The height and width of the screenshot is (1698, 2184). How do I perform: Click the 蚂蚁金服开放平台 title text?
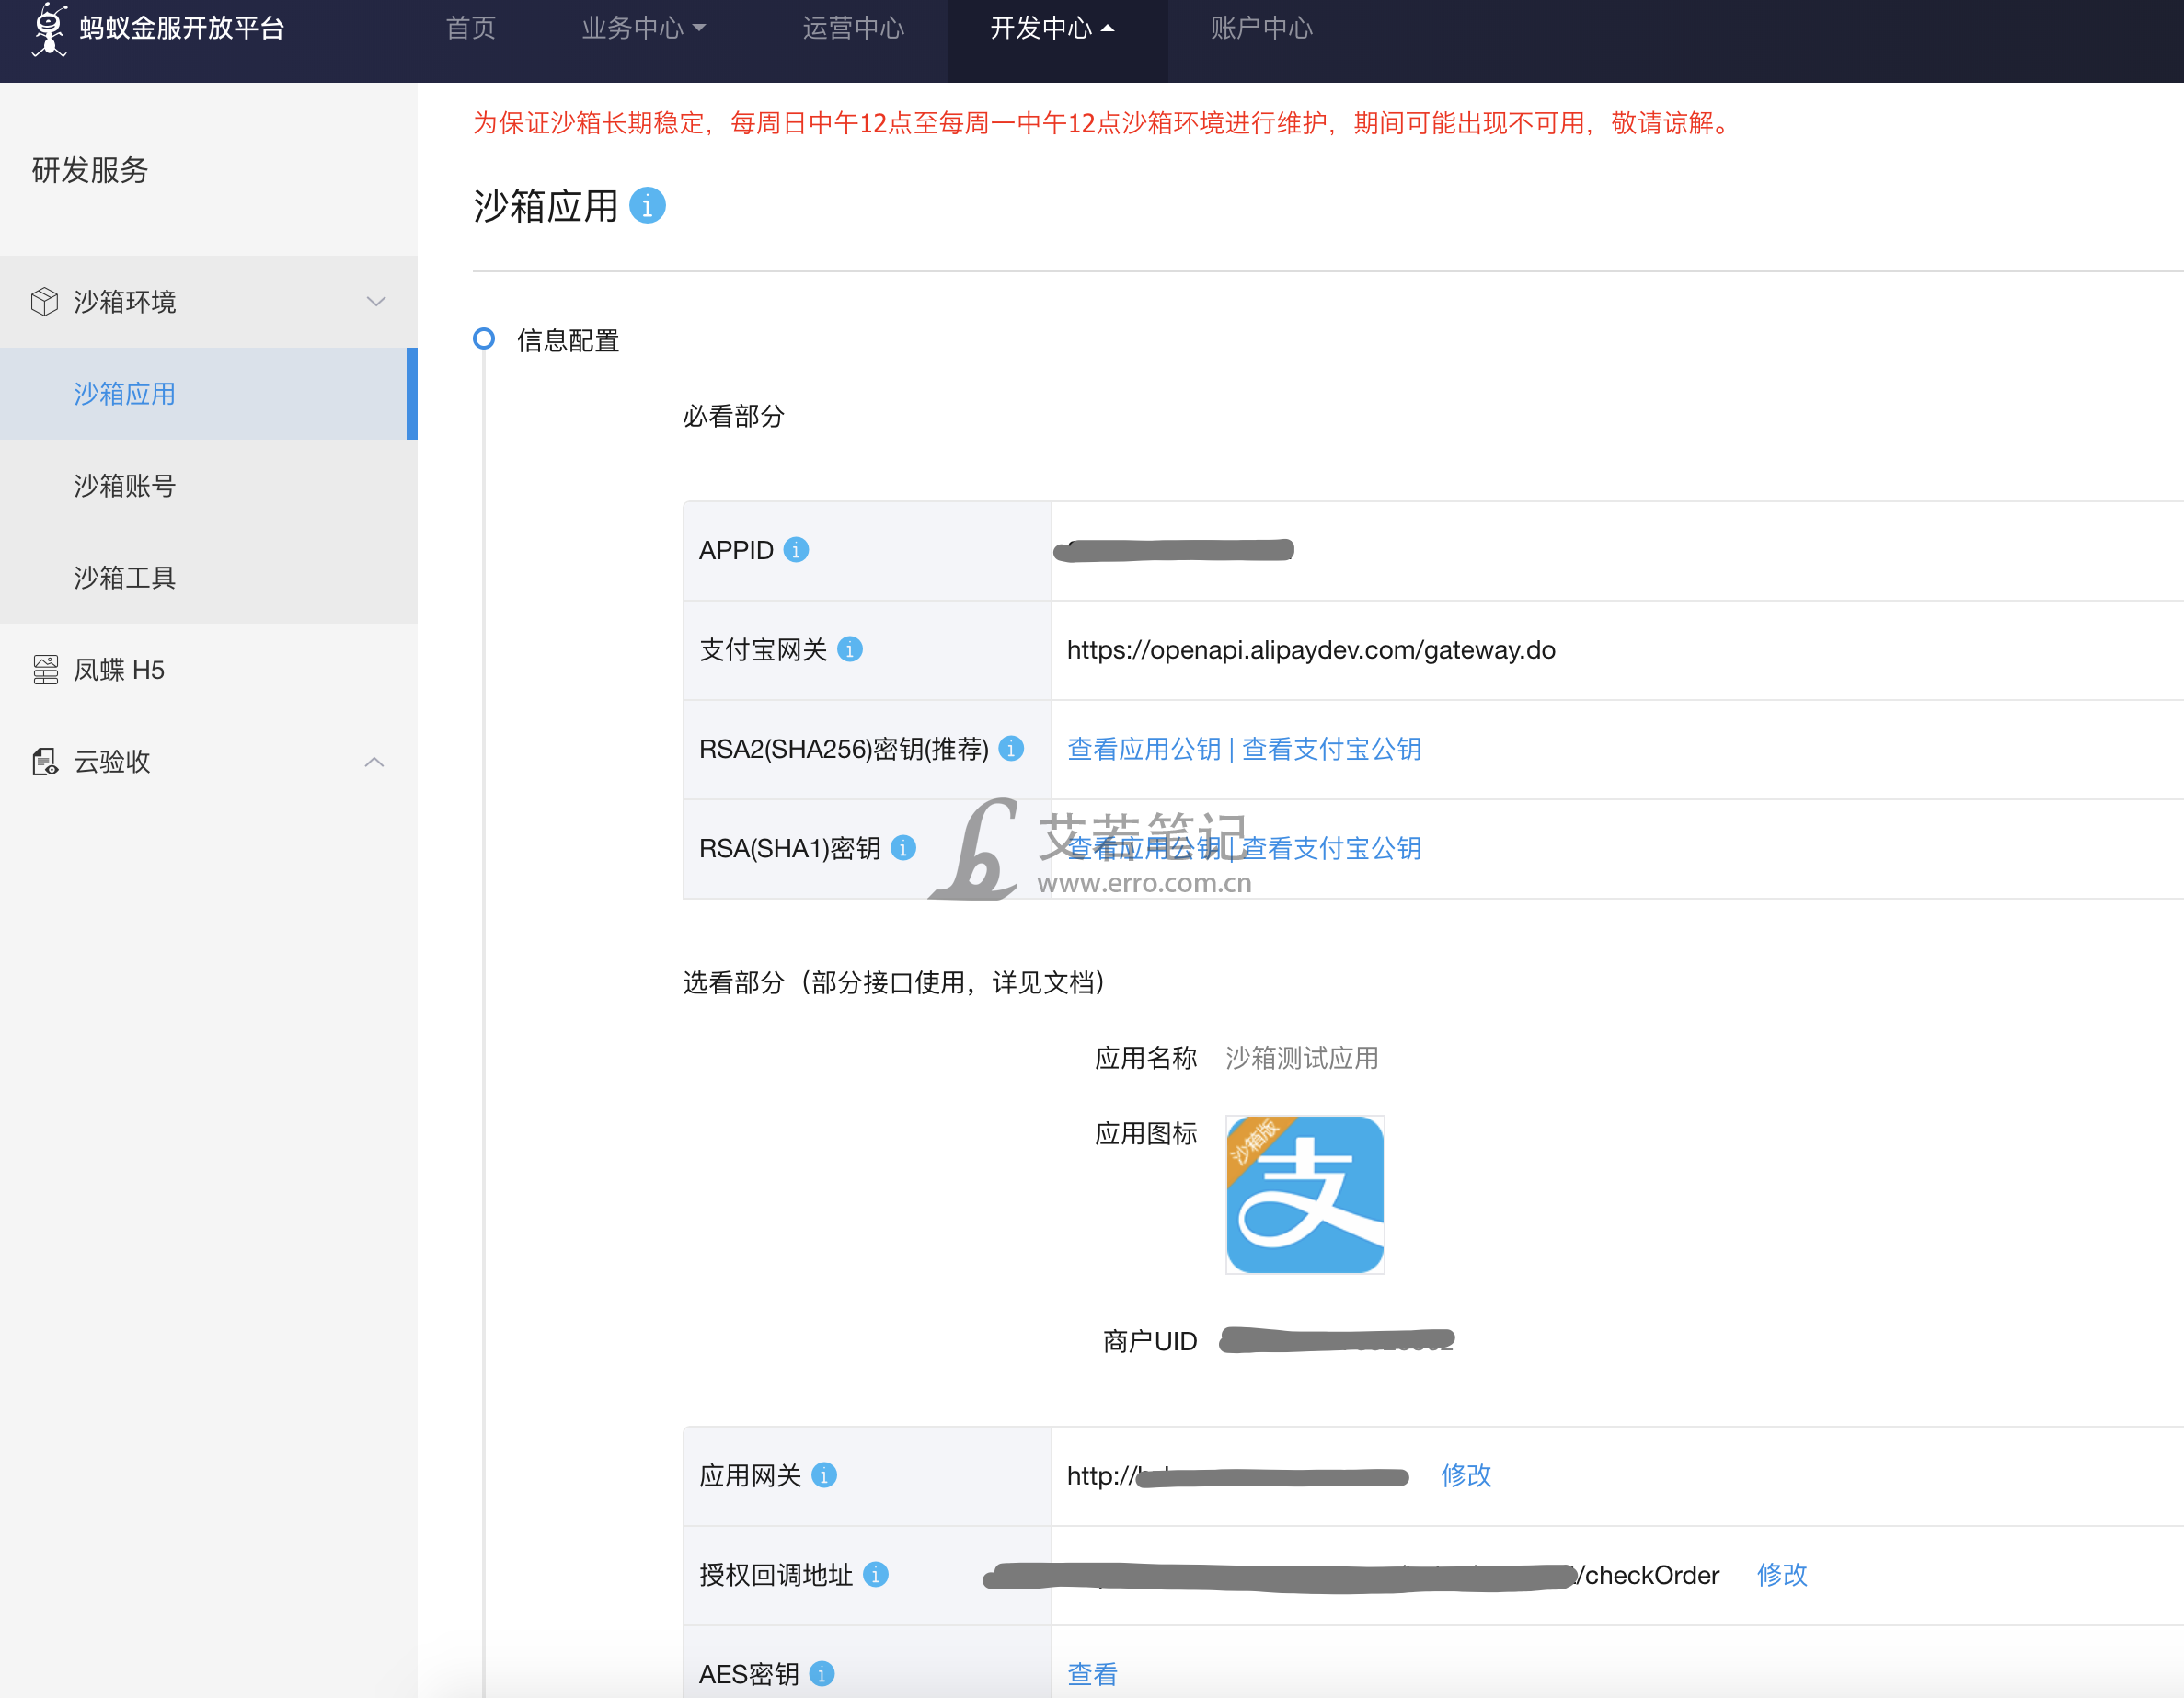coord(182,28)
